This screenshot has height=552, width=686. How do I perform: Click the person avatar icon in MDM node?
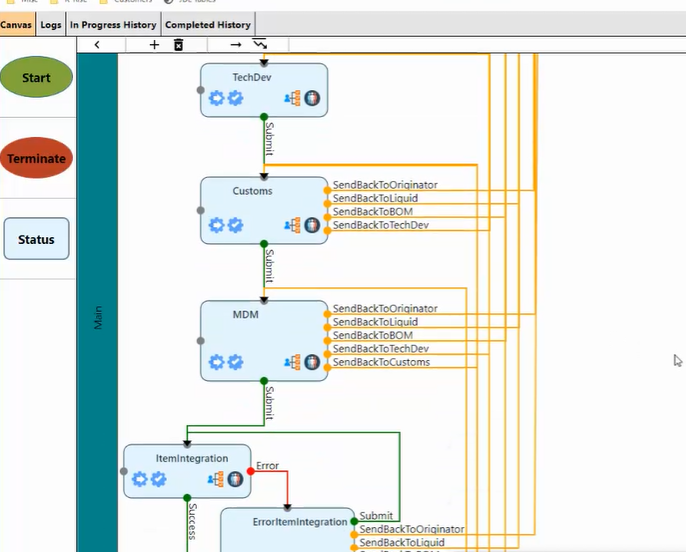(x=312, y=362)
